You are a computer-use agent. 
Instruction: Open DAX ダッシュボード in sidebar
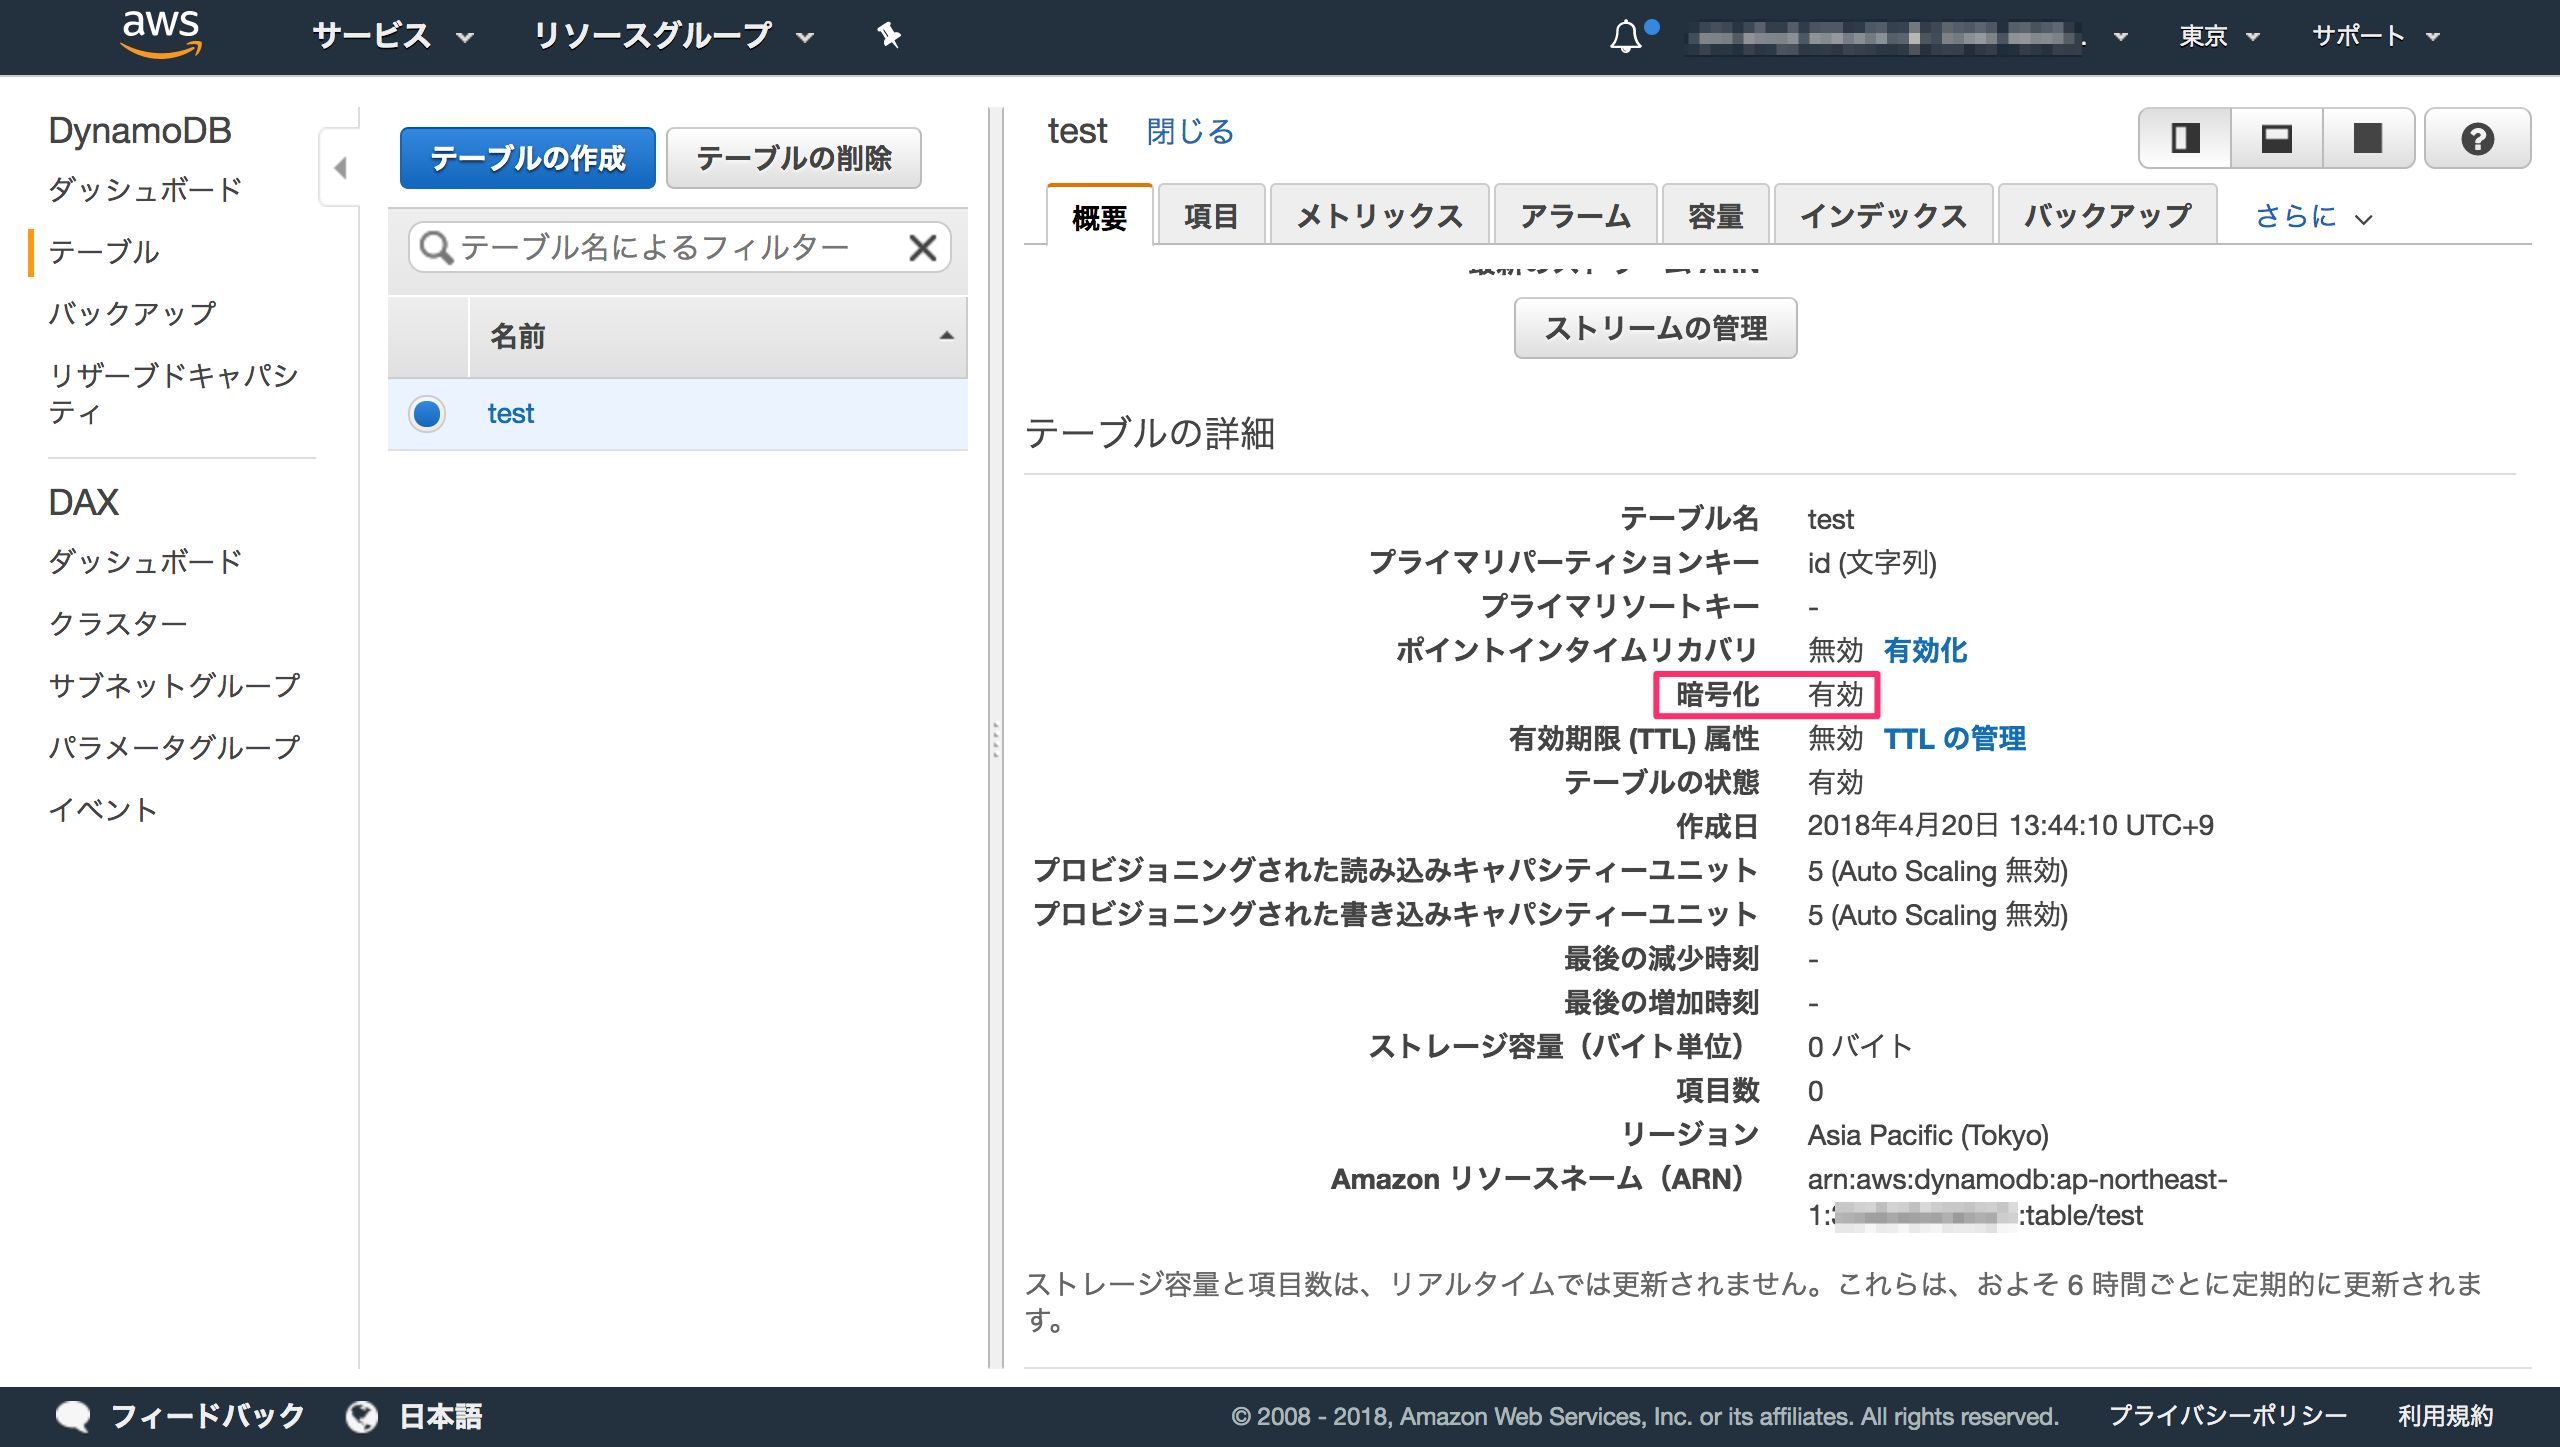(145, 562)
